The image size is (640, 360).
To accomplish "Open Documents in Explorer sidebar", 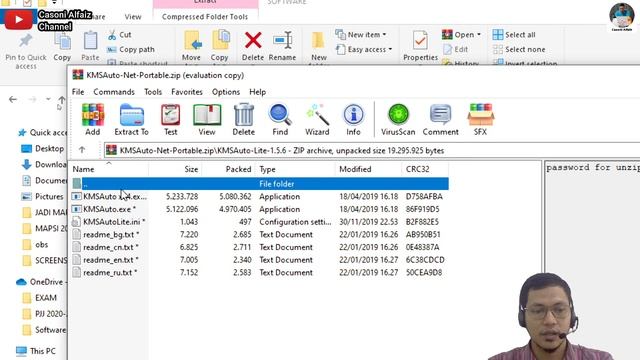I will click(x=44, y=180).
